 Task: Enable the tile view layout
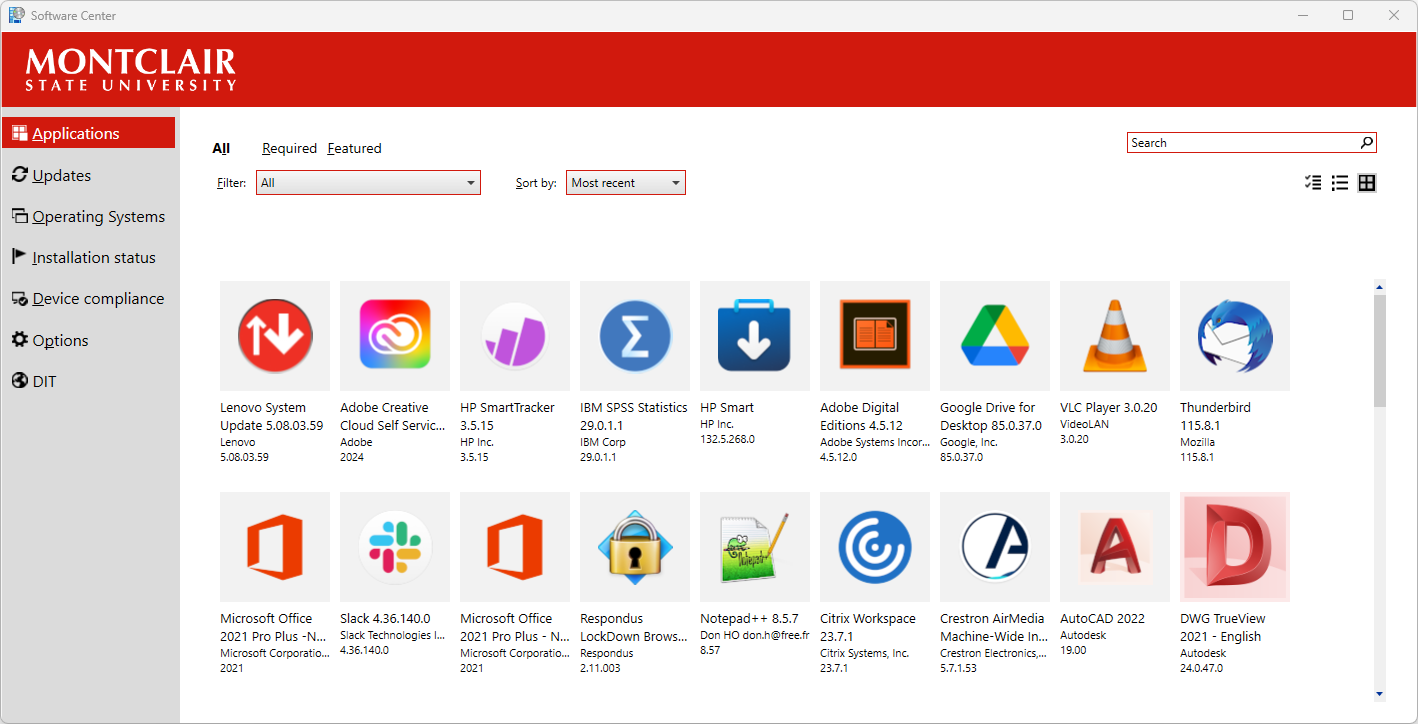[x=1367, y=183]
